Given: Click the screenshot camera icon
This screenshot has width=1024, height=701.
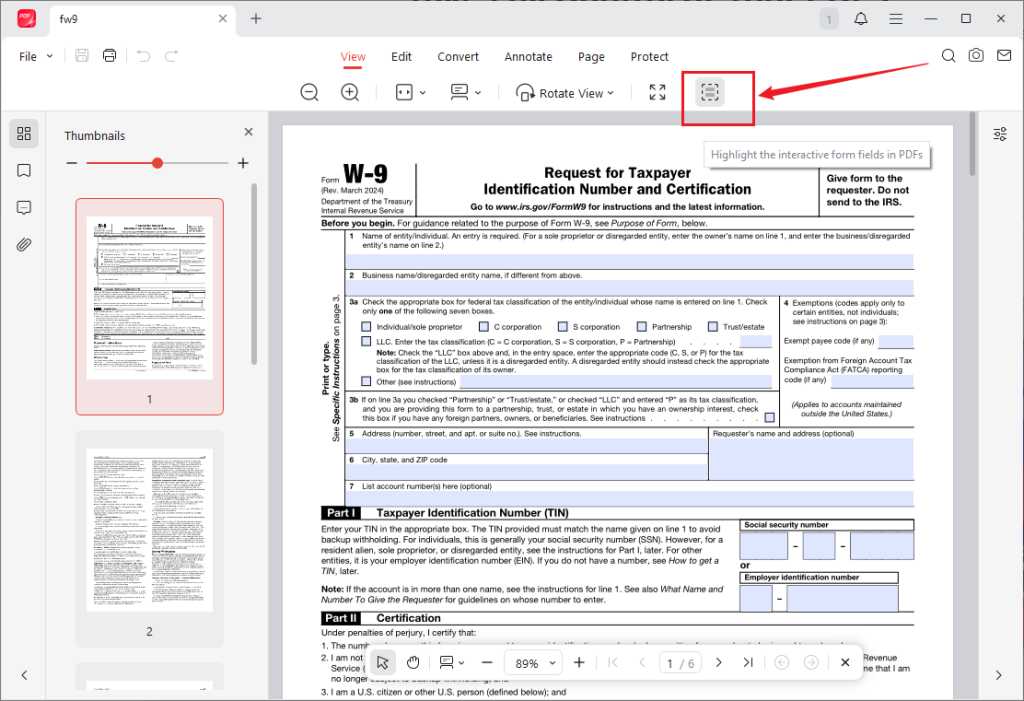Looking at the screenshot, I should tap(976, 56).
